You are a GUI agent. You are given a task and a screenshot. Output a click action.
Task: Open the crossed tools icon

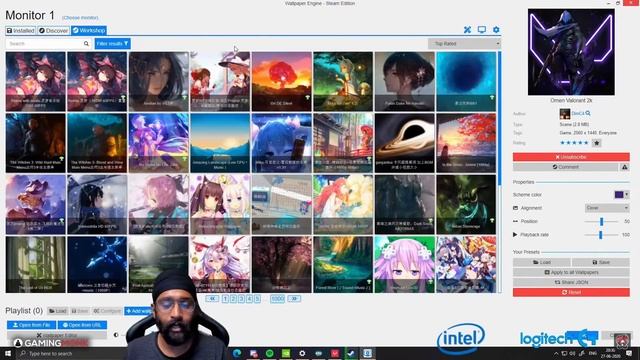point(467,30)
